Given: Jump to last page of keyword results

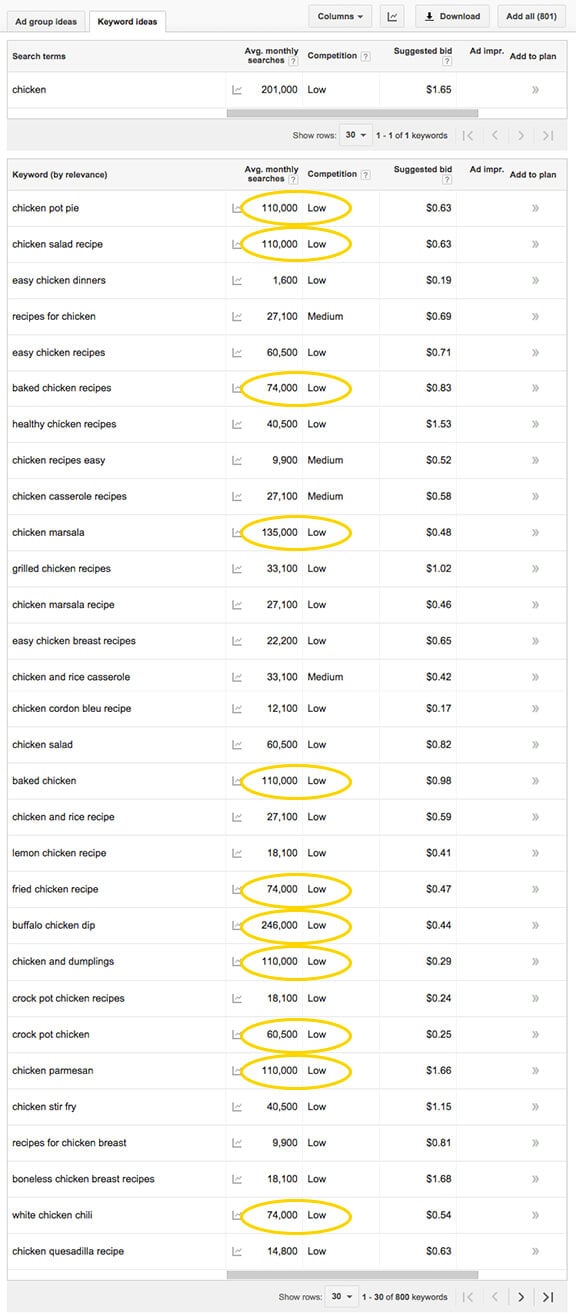Looking at the screenshot, I should point(548,1296).
